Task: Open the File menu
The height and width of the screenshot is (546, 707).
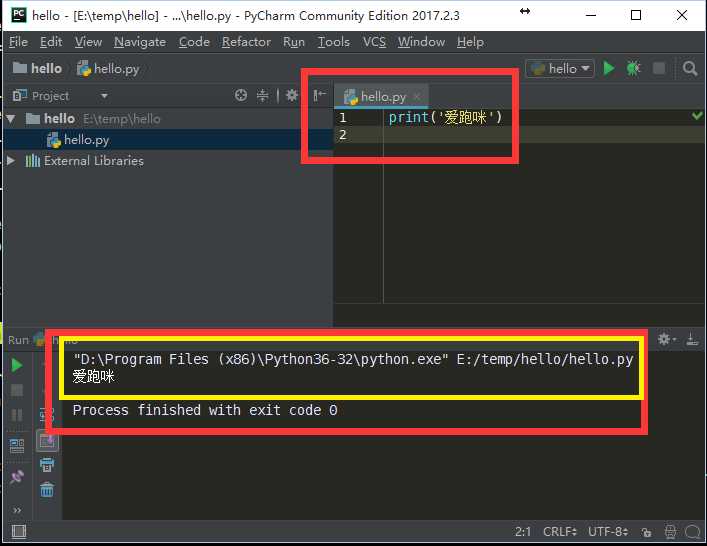Action: pos(18,42)
